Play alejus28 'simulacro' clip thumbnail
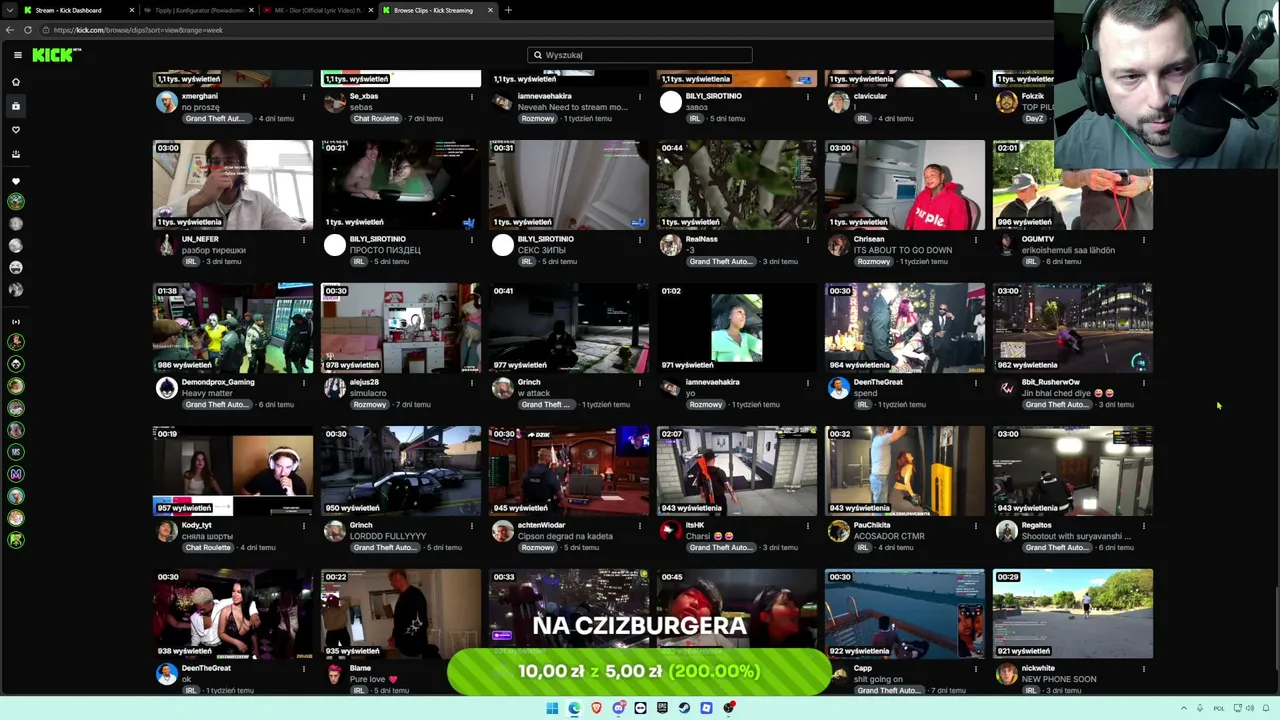 [401, 328]
